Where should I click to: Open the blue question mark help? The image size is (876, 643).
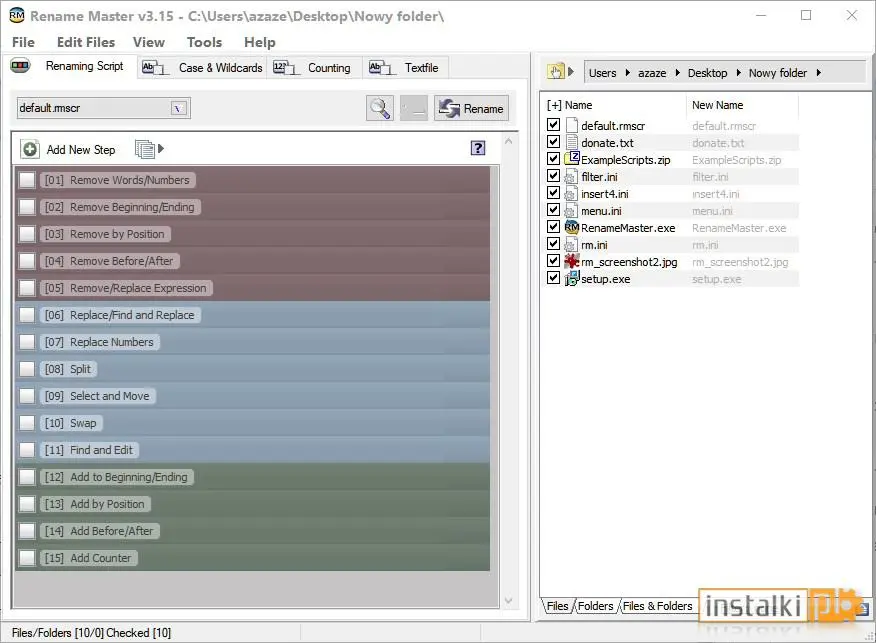(478, 148)
